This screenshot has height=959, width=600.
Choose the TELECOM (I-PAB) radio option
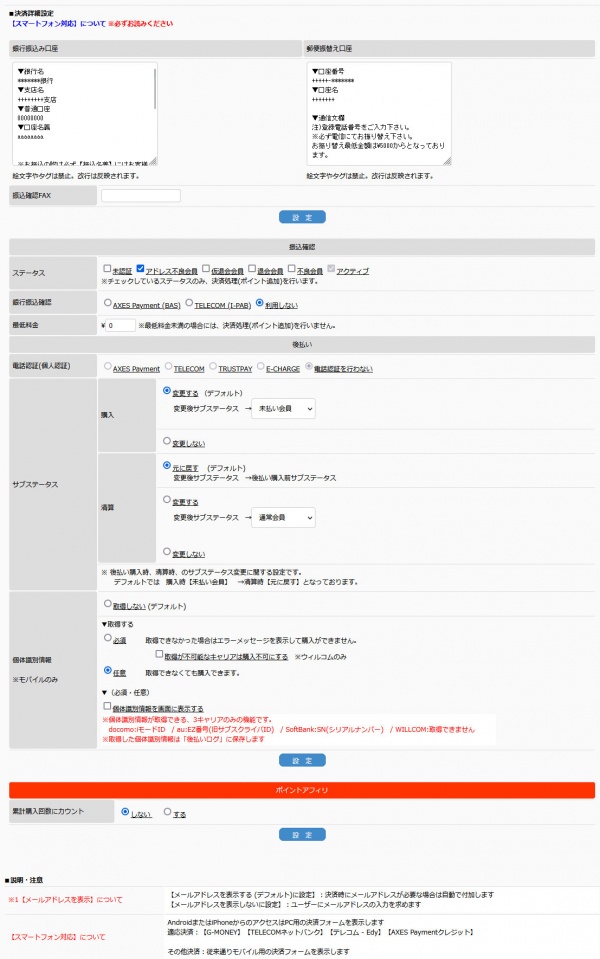pos(188,304)
